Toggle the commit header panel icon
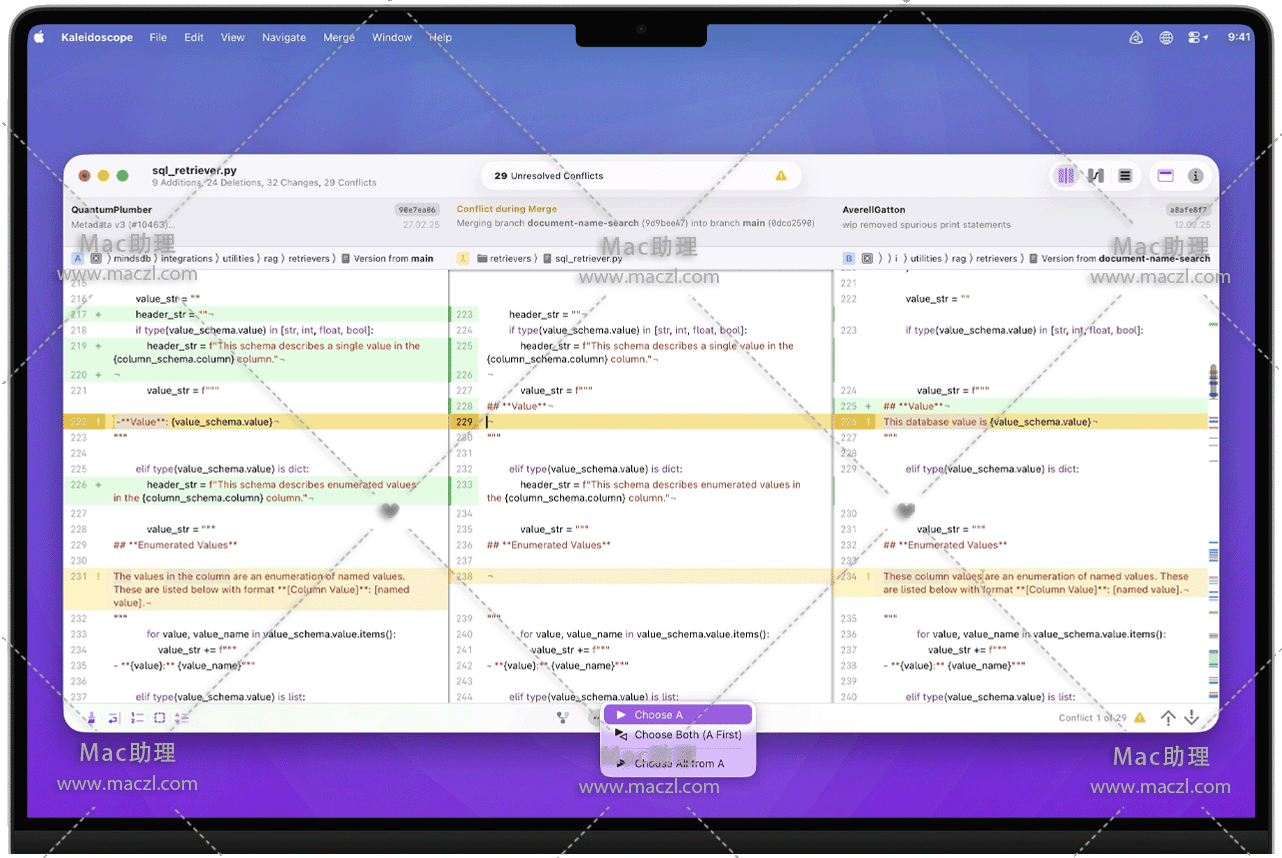 (x=1165, y=176)
